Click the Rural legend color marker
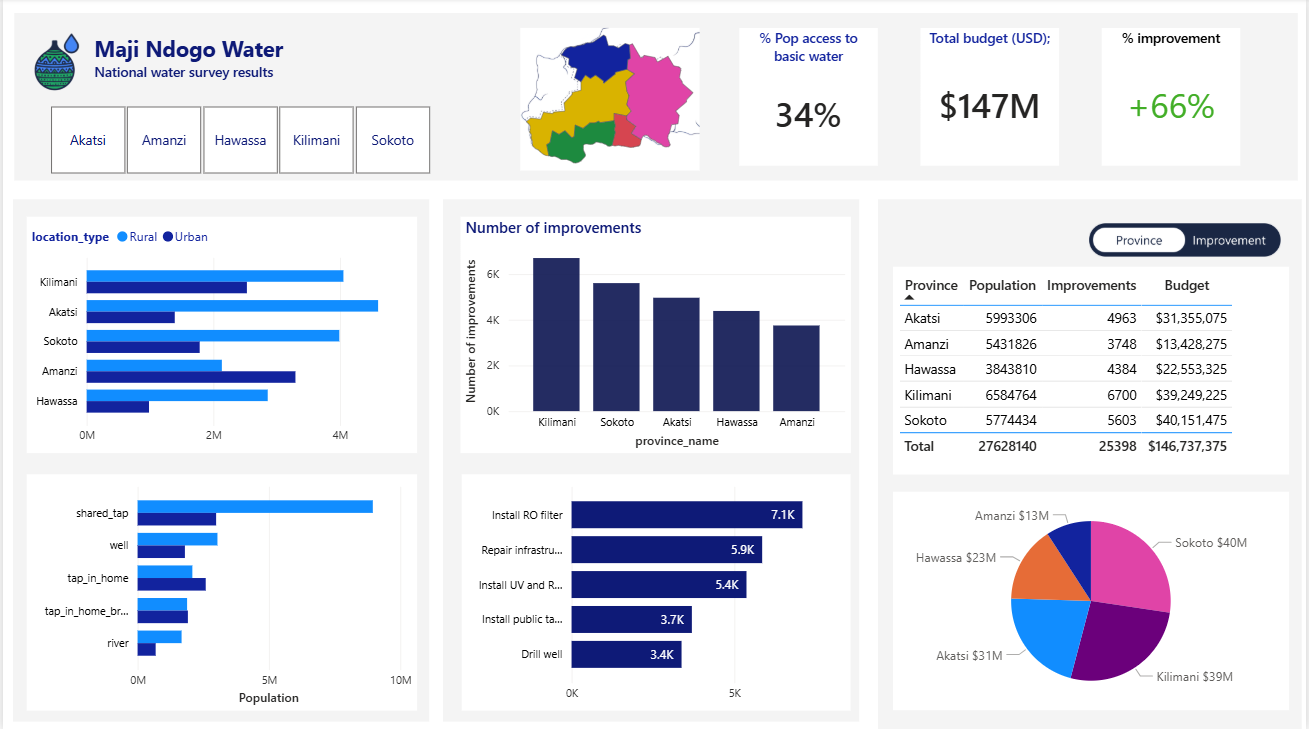The width and height of the screenshot is (1309, 729). pos(123,237)
